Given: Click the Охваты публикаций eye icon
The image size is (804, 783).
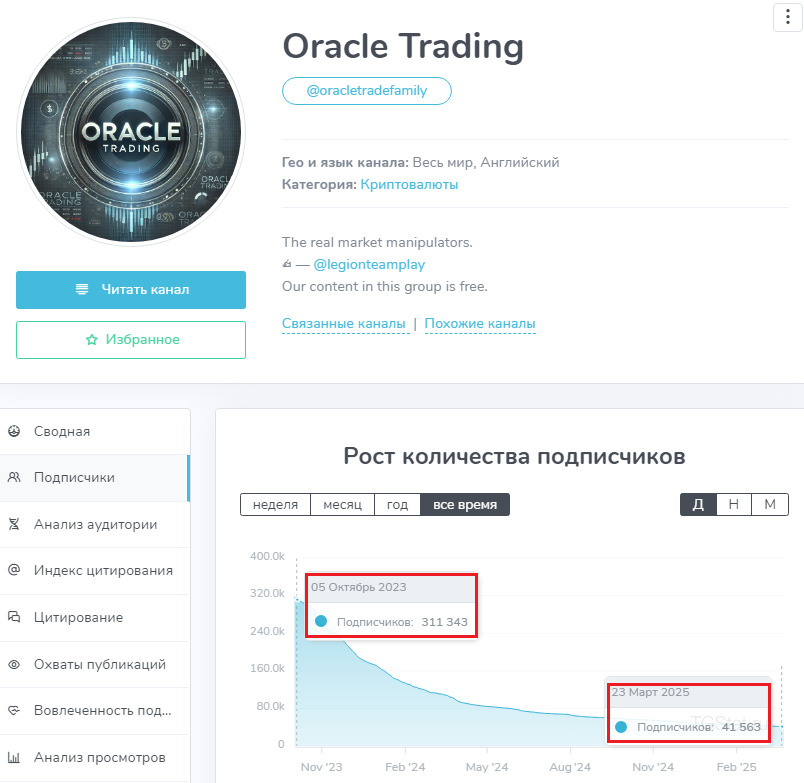Looking at the screenshot, I should coord(14,664).
